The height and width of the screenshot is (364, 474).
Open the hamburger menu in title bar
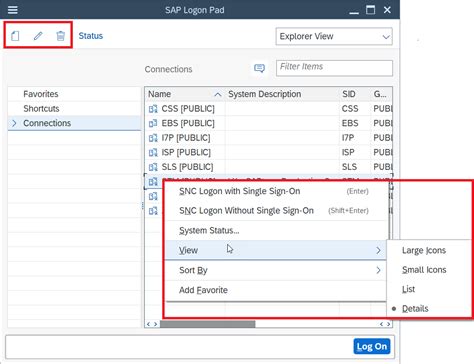click(13, 10)
